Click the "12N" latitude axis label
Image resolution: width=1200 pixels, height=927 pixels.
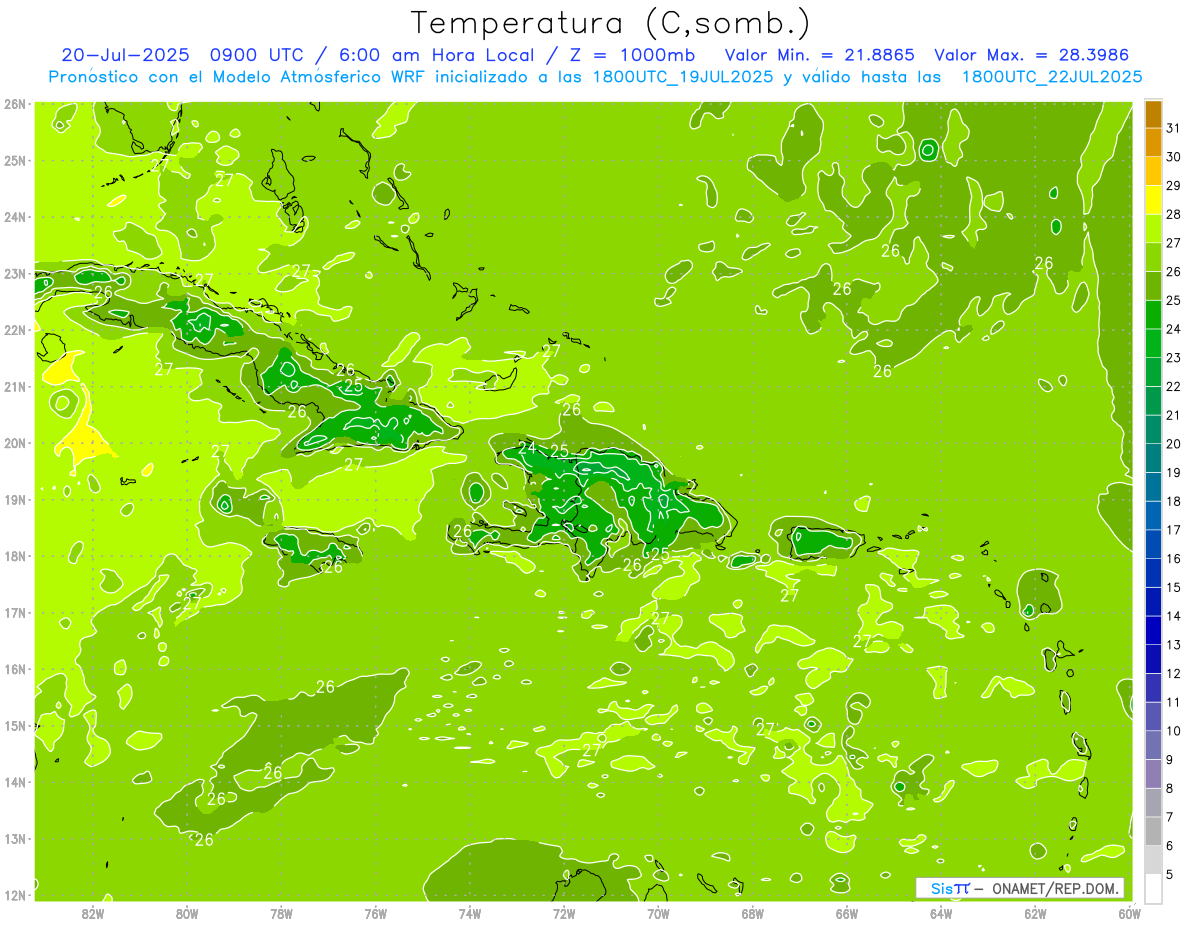[15, 895]
